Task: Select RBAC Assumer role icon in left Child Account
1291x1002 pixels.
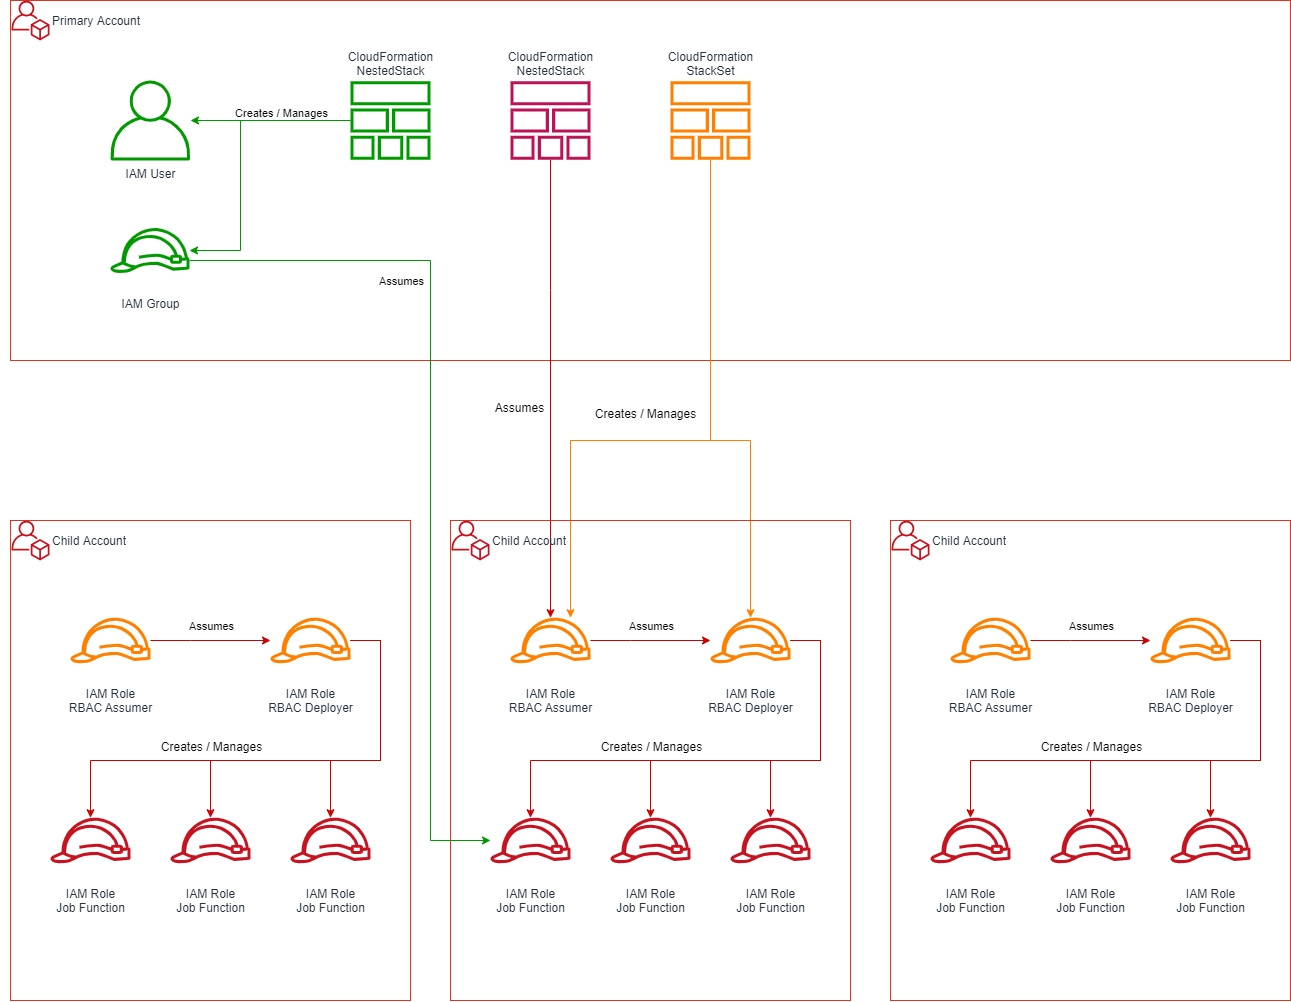Action: point(110,640)
